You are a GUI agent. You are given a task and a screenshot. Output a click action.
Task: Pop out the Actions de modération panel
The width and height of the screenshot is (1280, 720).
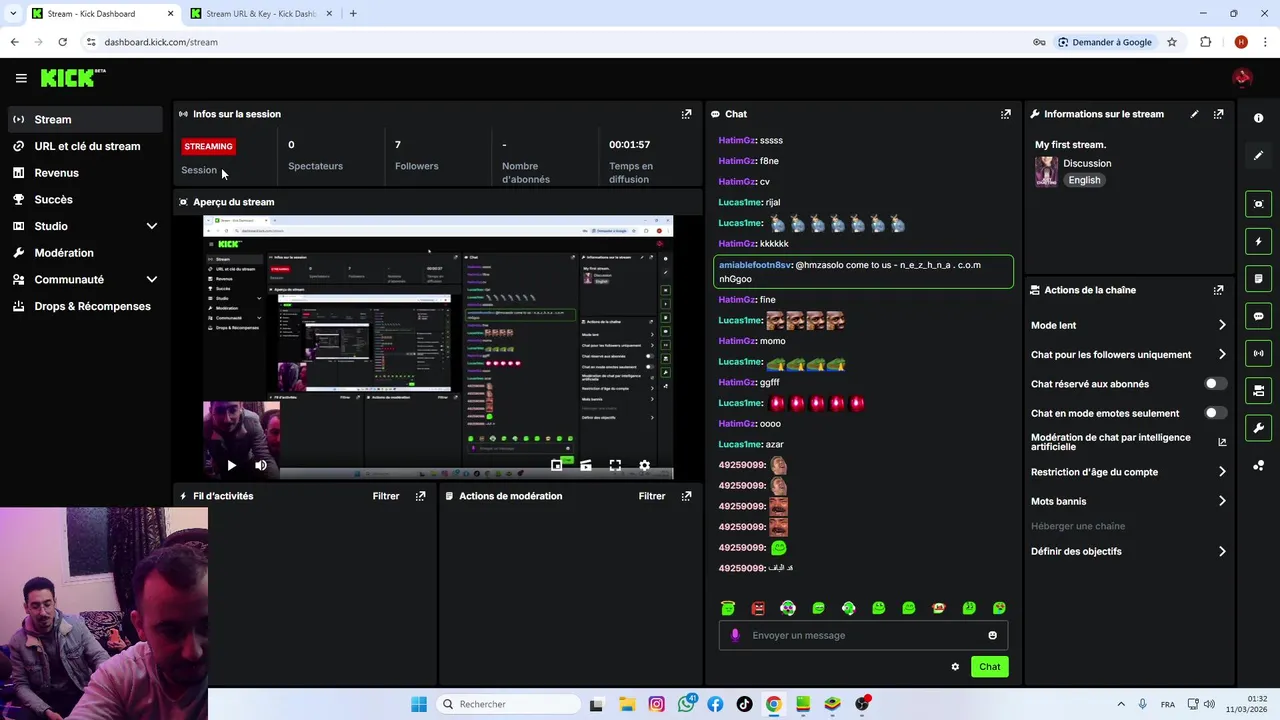tap(686, 496)
